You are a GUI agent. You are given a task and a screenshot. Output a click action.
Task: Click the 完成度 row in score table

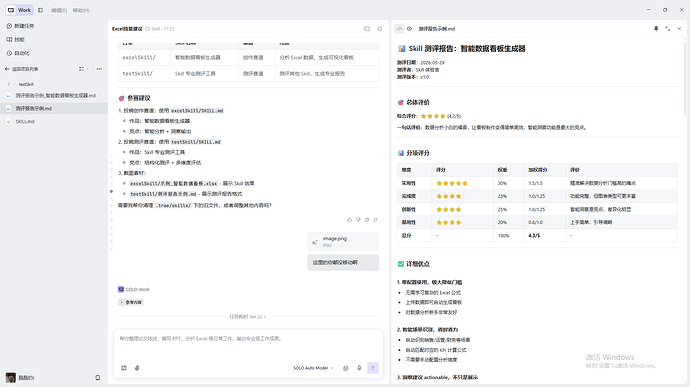(537, 196)
